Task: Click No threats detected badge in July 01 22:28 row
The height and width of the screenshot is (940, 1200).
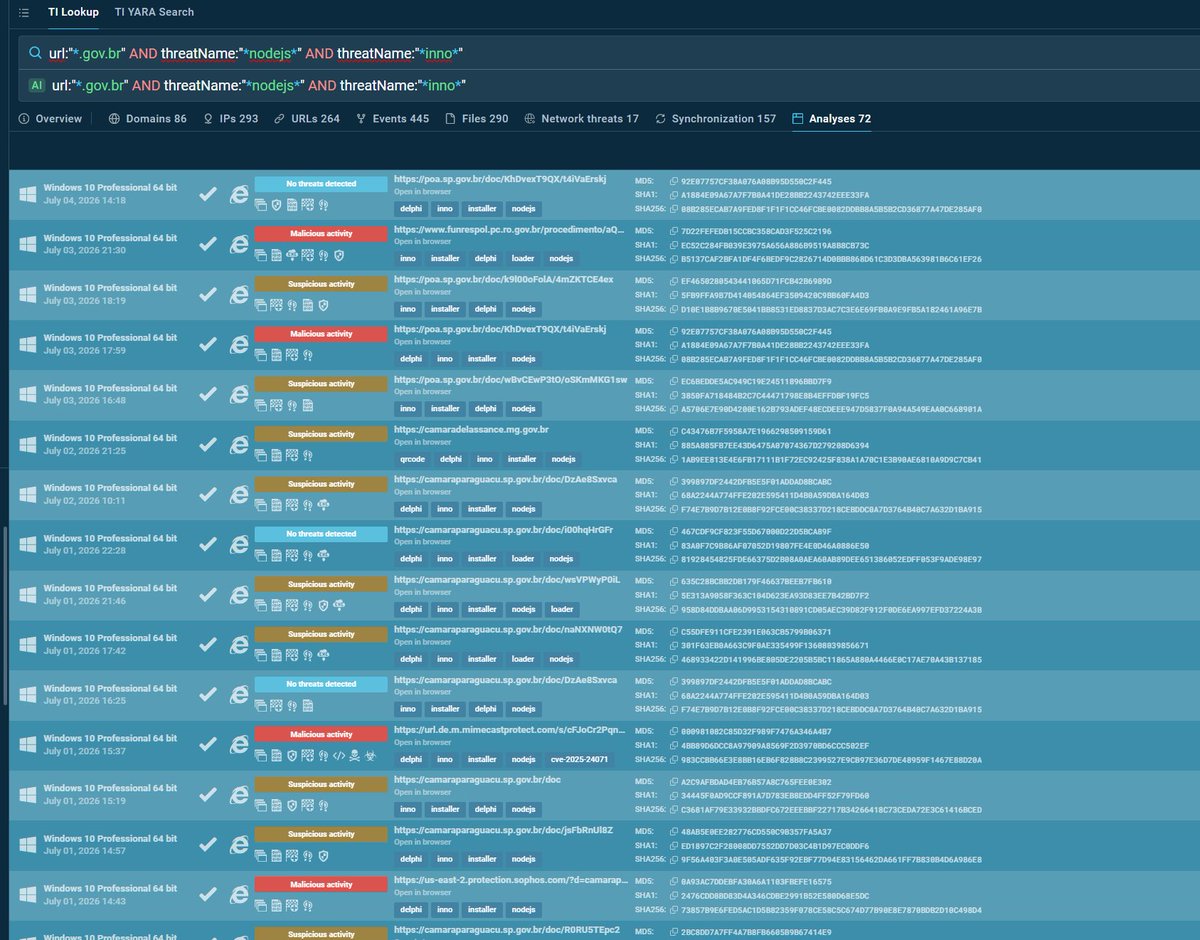Action: point(320,534)
